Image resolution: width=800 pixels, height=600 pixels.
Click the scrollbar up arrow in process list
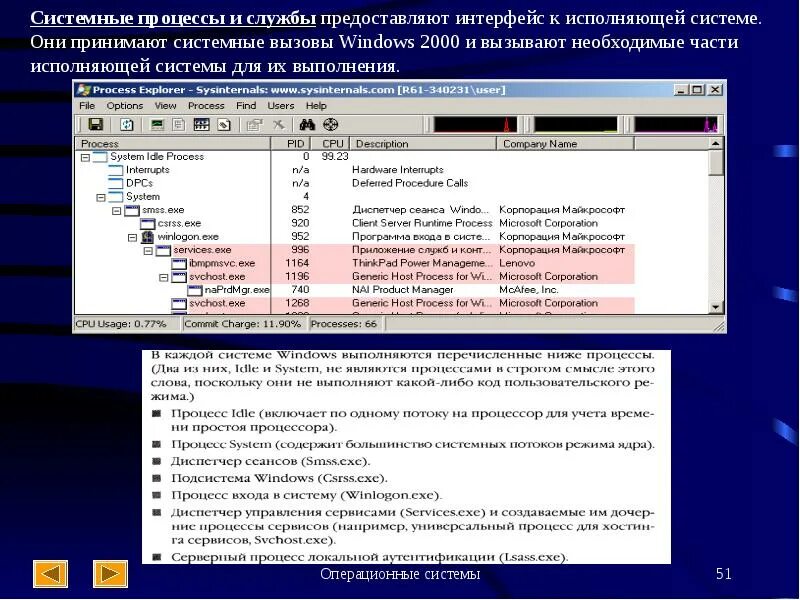[716, 144]
